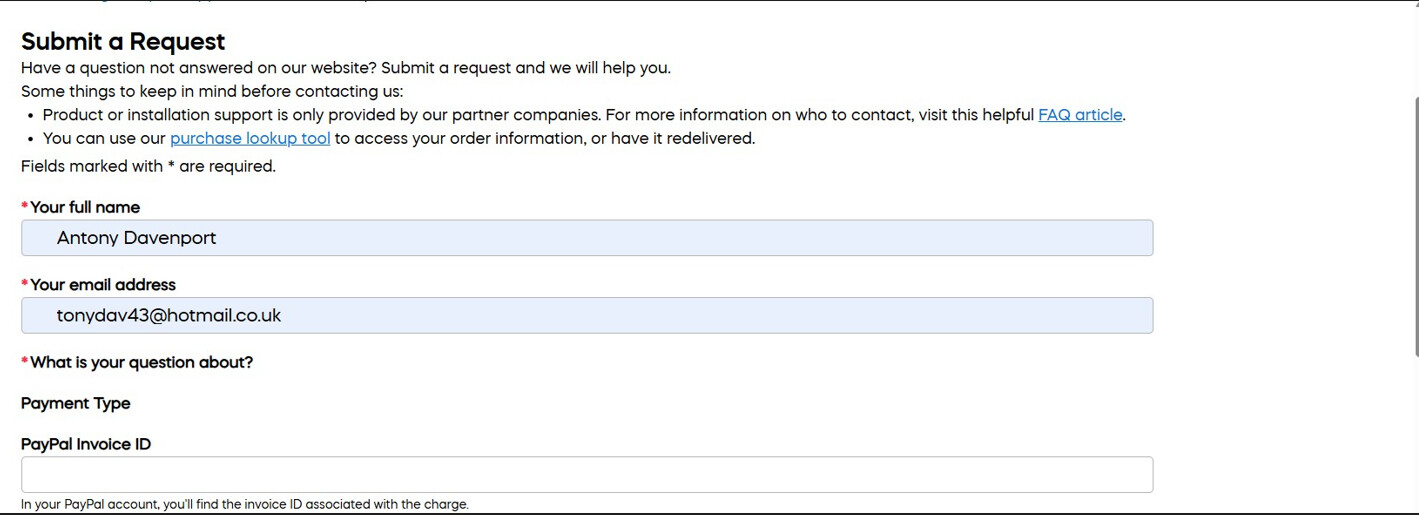Open the purchase lookup tool link

click(250, 139)
